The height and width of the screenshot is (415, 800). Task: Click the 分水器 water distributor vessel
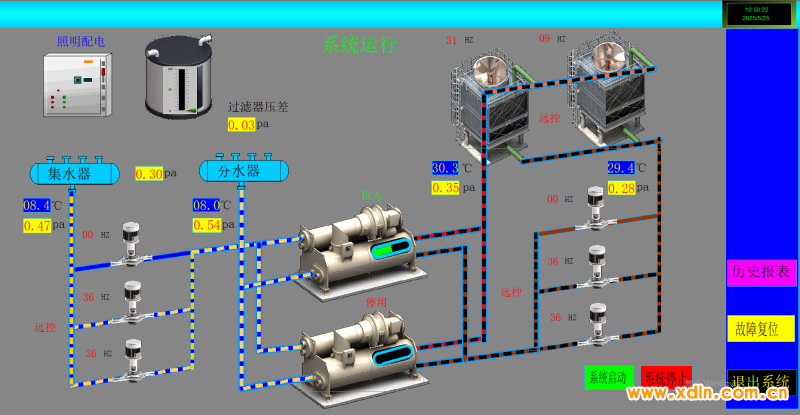pyautogui.click(x=239, y=171)
